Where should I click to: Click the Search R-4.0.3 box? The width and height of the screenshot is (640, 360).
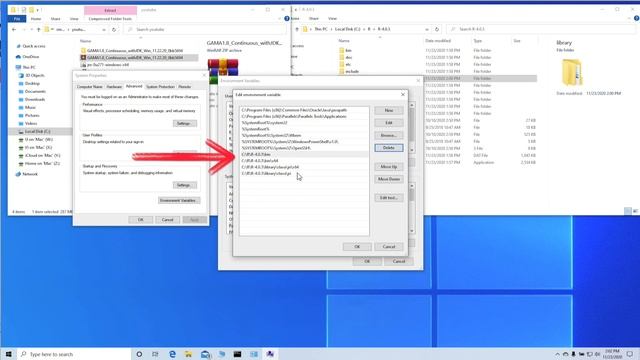pyautogui.click(x=541, y=29)
